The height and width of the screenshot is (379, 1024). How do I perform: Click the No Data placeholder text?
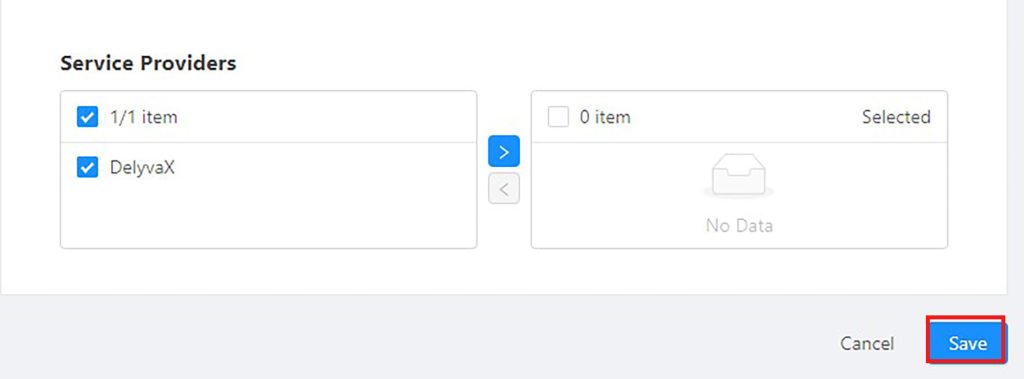(x=739, y=225)
